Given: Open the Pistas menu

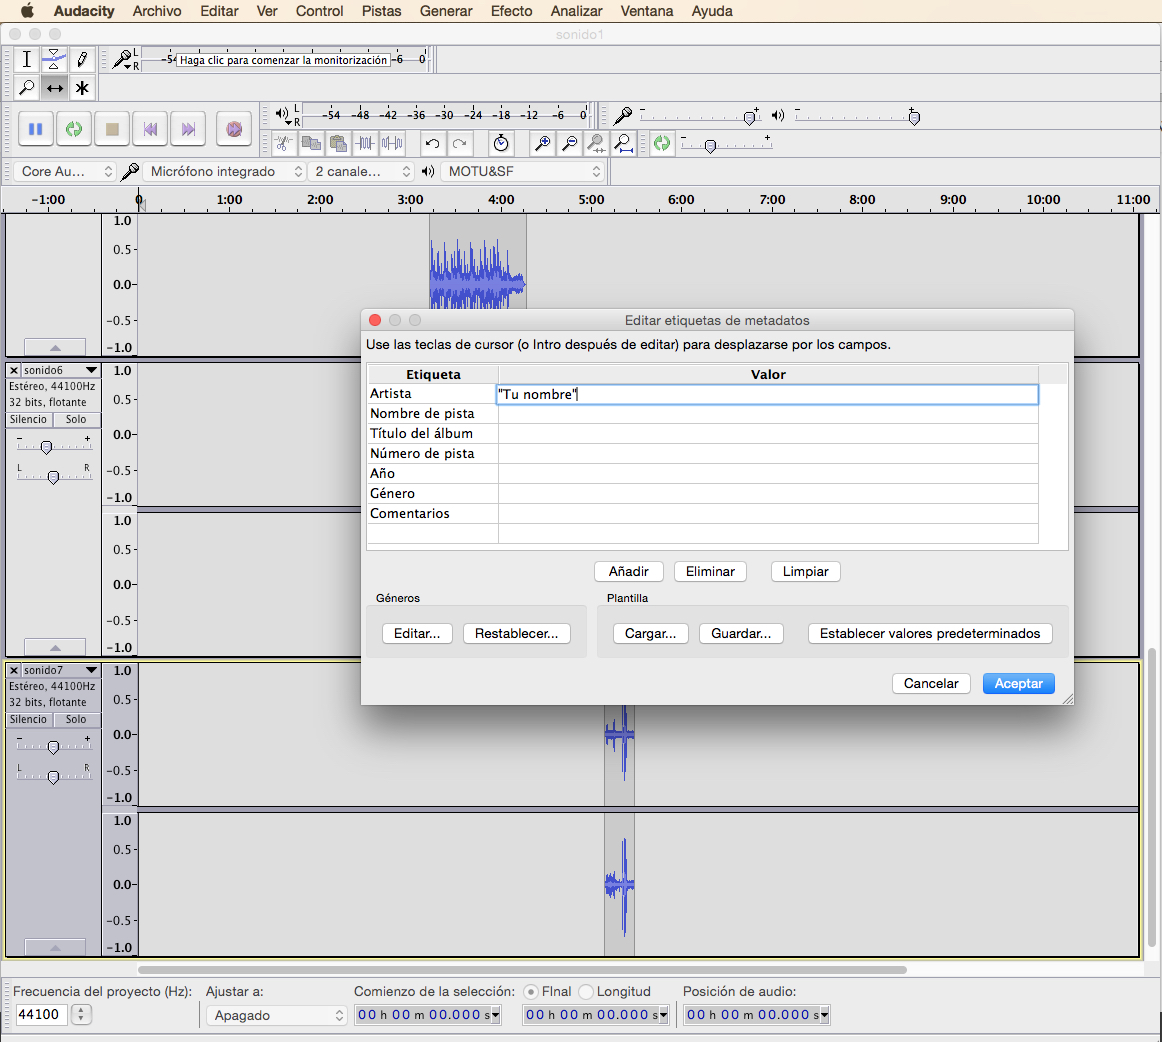Looking at the screenshot, I should tap(381, 11).
